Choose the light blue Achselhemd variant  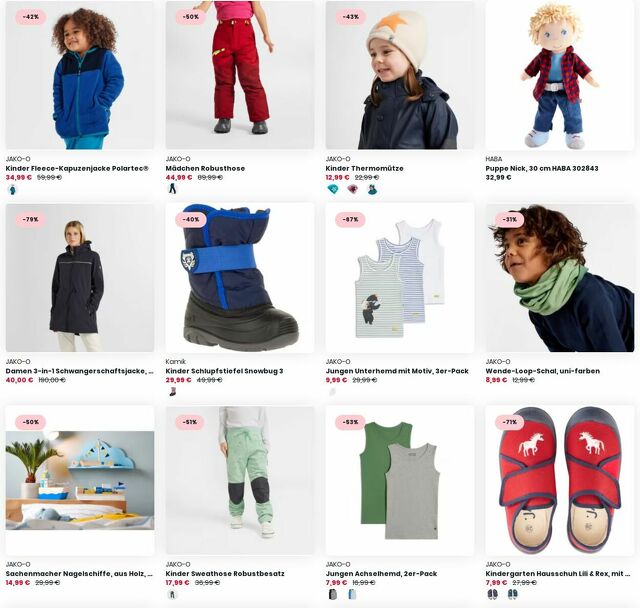coord(353,595)
